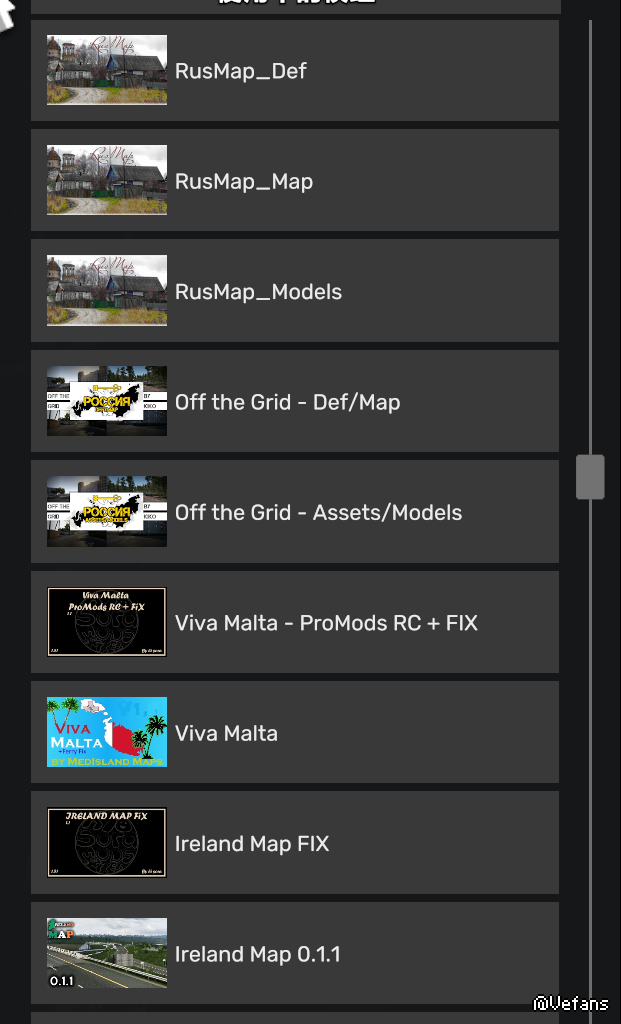This screenshot has width=621, height=1024.
Task: Click the Ireland Map 0.1.1 road thumbnail
Action: pyautogui.click(x=106, y=953)
